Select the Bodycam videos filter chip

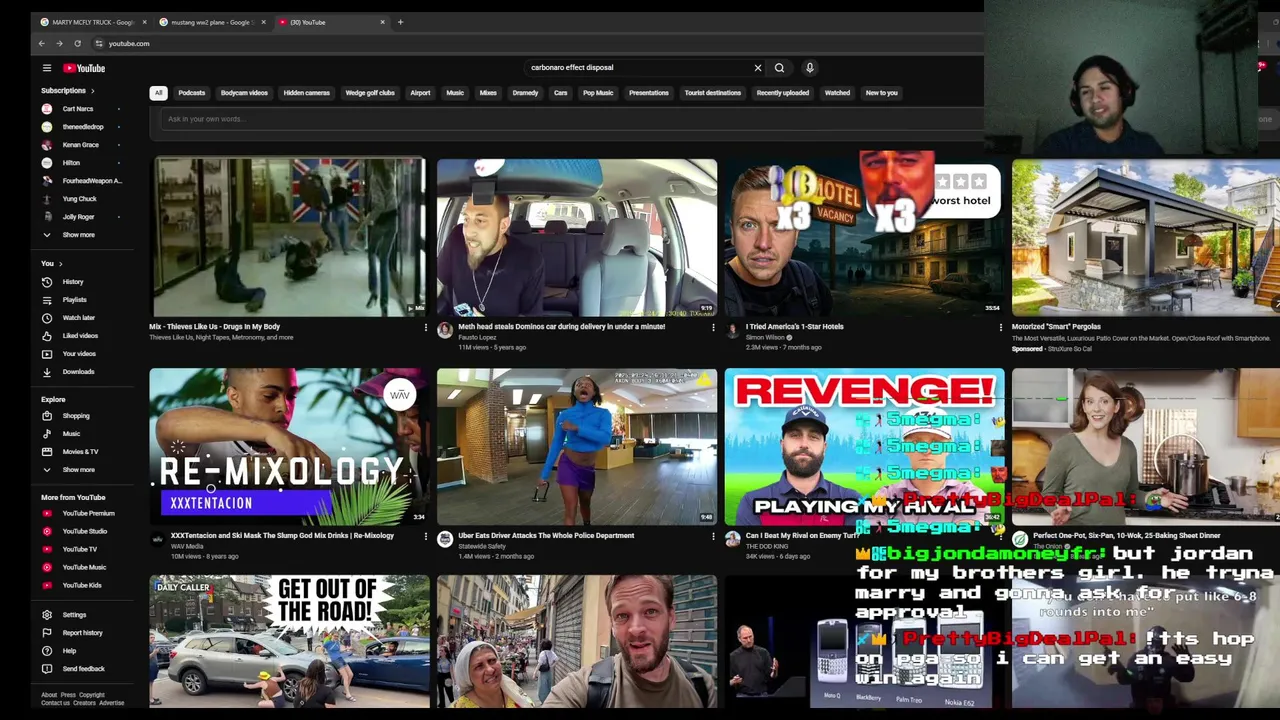tap(244, 93)
